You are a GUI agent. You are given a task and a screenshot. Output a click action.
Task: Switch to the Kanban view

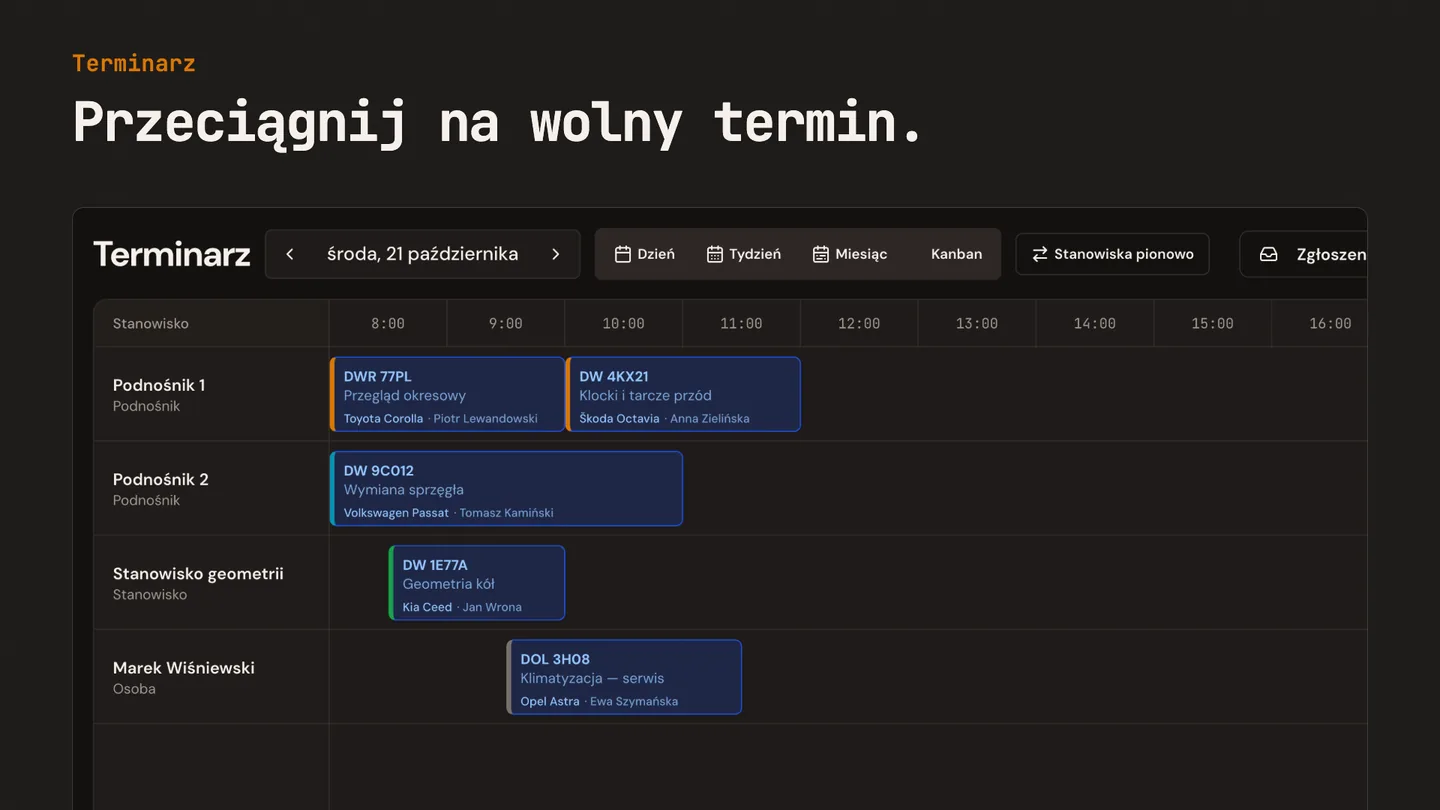pos(956,254)
